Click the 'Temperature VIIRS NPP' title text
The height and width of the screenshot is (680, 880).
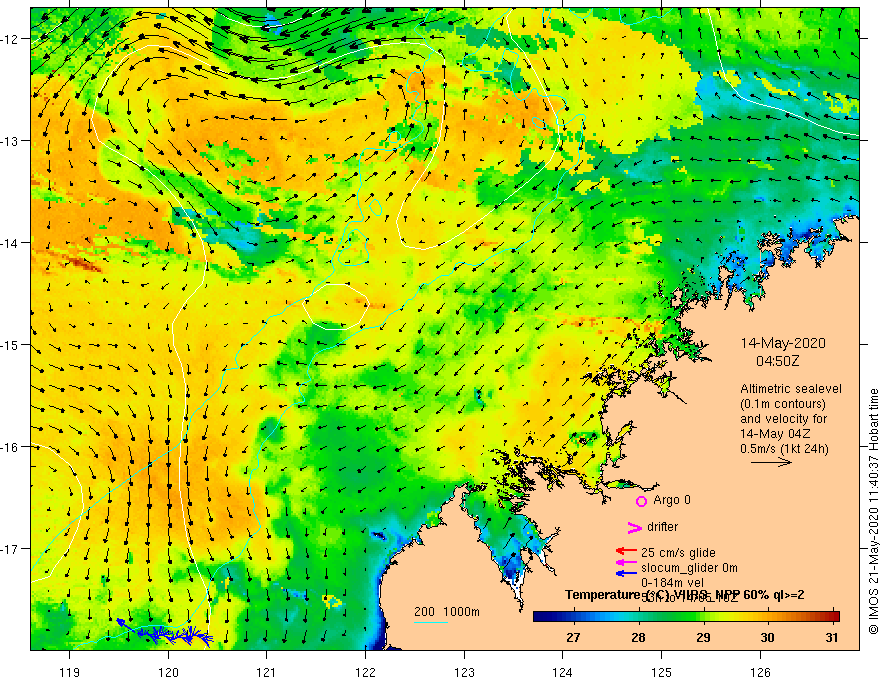684,595
